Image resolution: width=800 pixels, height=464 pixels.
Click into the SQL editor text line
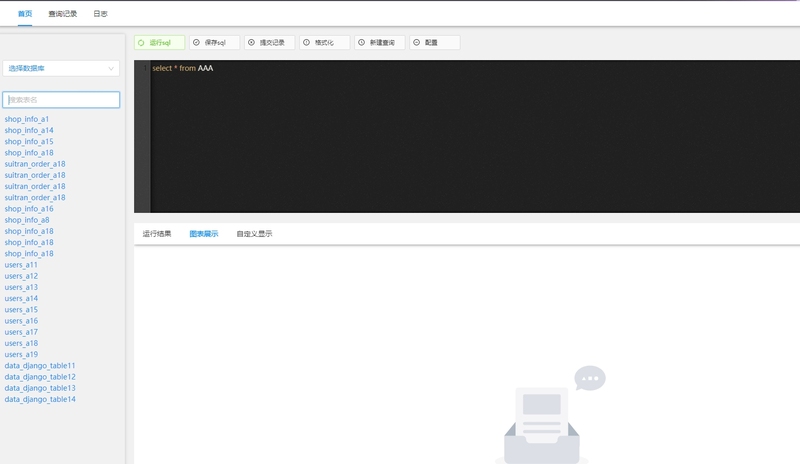click(183, 68)
